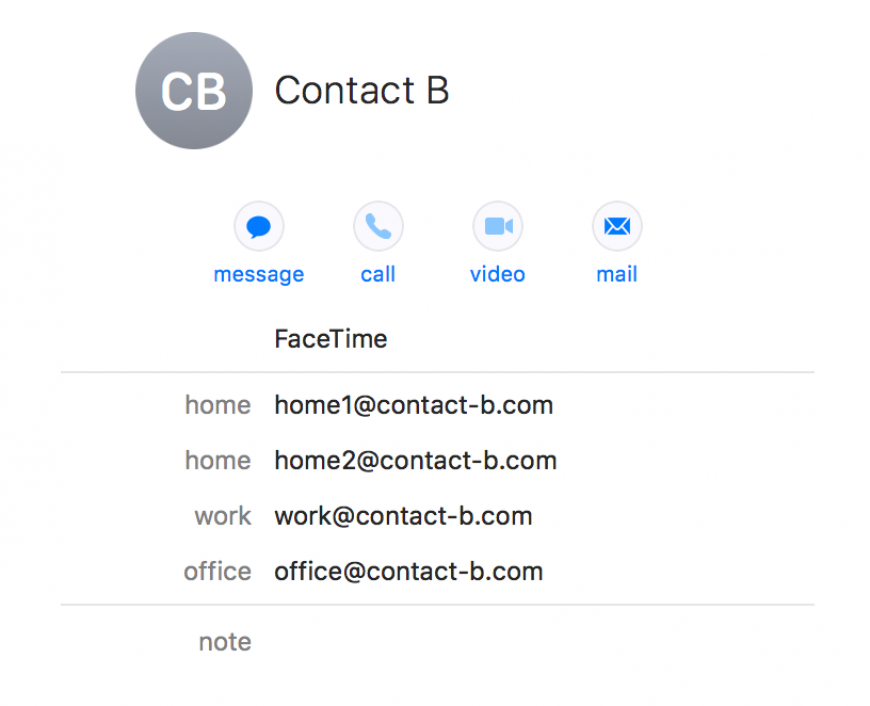Image resolution: width=870 pixels, height=706 pixels.
Task: Open email home2@contact-b.com
Action: coord(416,461)
